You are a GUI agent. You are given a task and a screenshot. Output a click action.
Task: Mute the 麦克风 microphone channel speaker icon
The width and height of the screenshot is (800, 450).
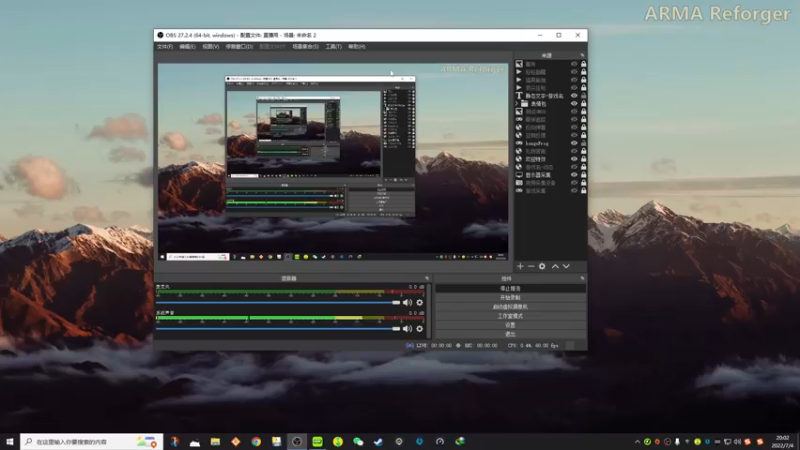pos(407,303)
